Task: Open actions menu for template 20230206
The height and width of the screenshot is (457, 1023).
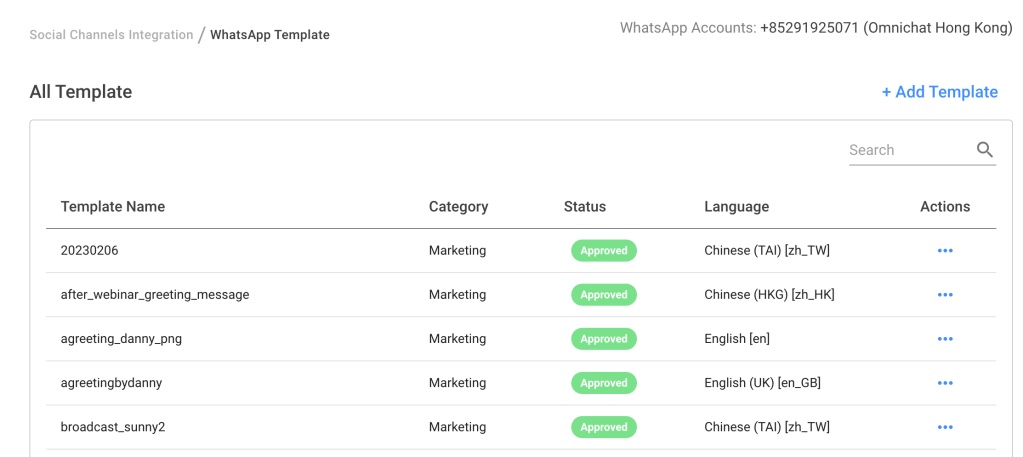Action: (945, 251)
